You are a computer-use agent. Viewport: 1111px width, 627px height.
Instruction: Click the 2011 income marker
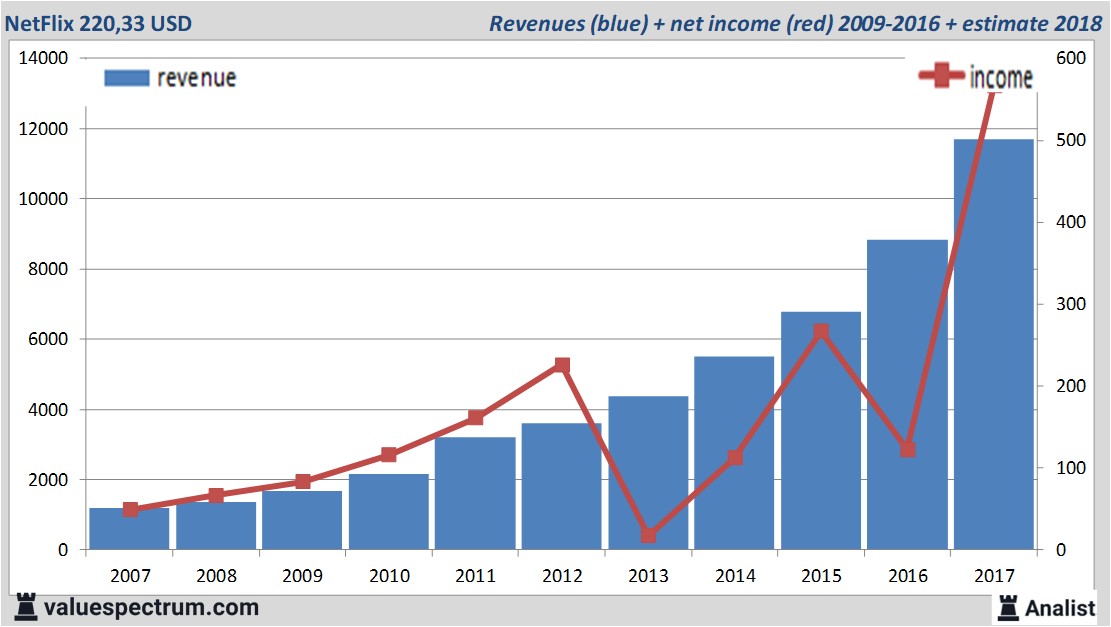click(476, 418)
